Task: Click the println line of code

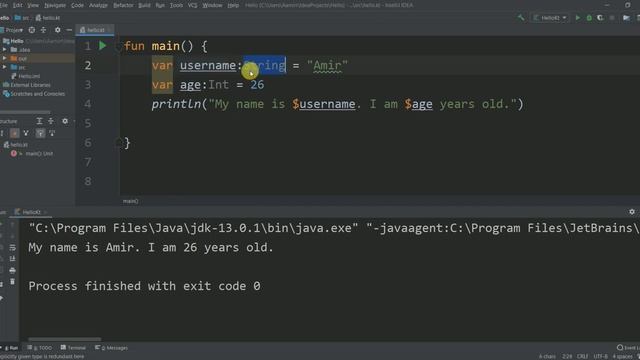Action: point(337,104)
